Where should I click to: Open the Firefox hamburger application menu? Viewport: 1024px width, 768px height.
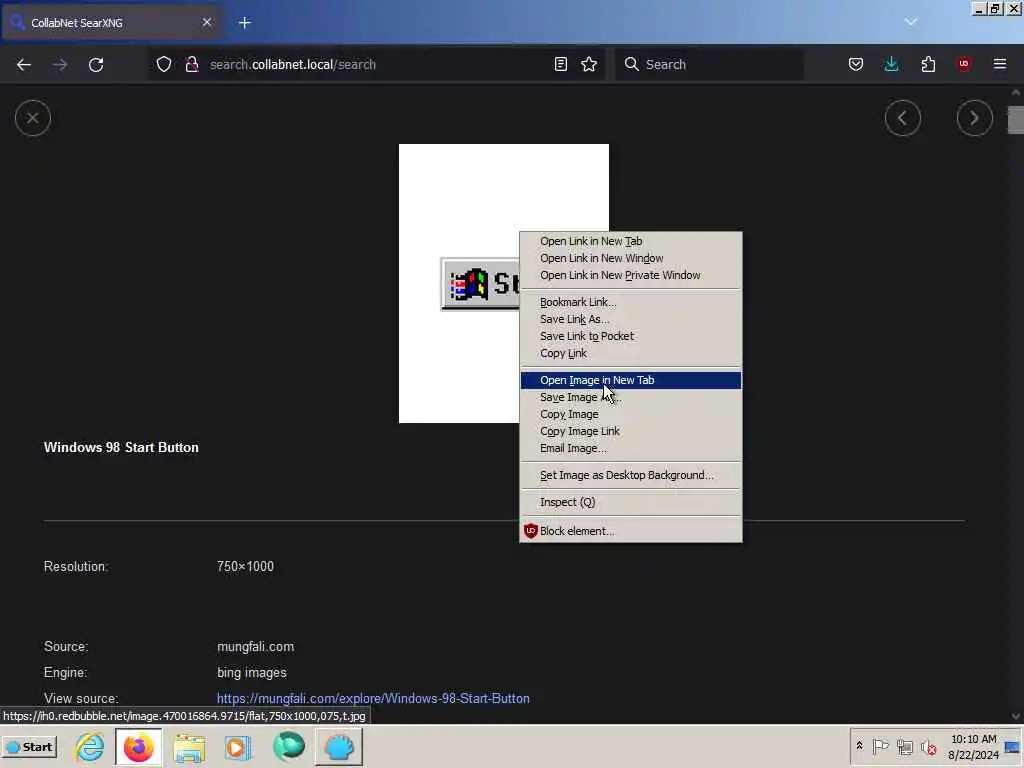coord(1000,64)
